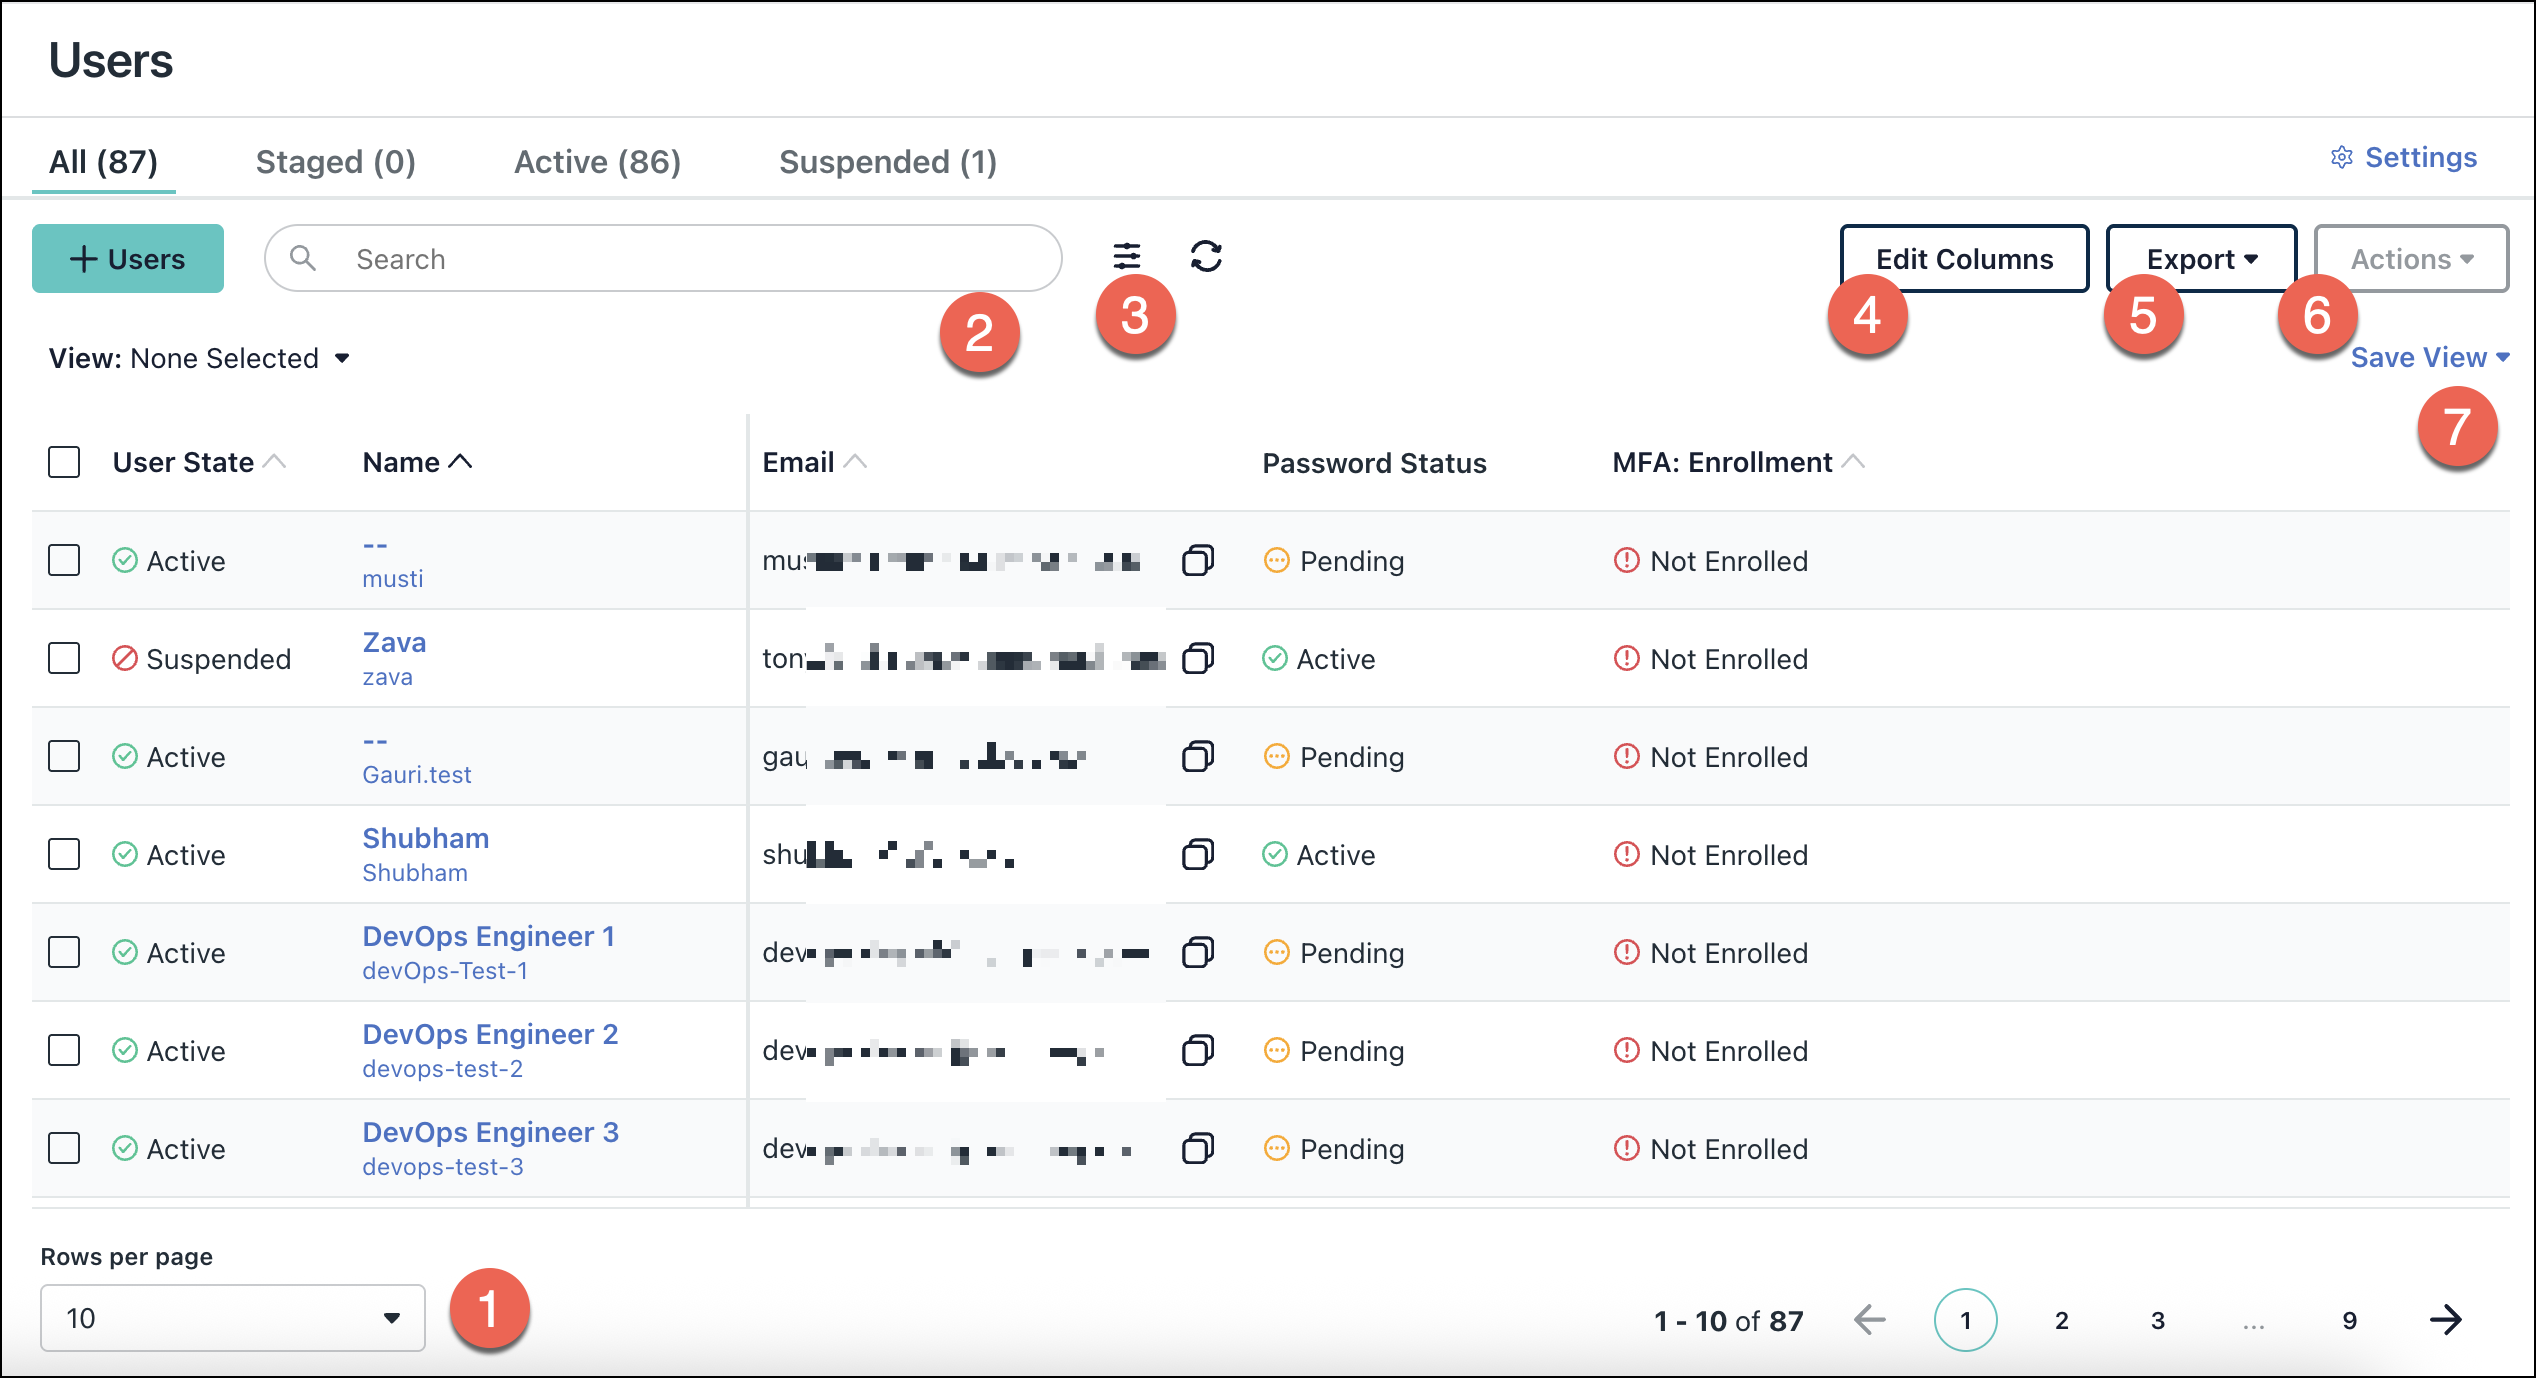Select all users with header checkbox
The width and height of the screenshot is (2536, 1378).
point(63,461)
